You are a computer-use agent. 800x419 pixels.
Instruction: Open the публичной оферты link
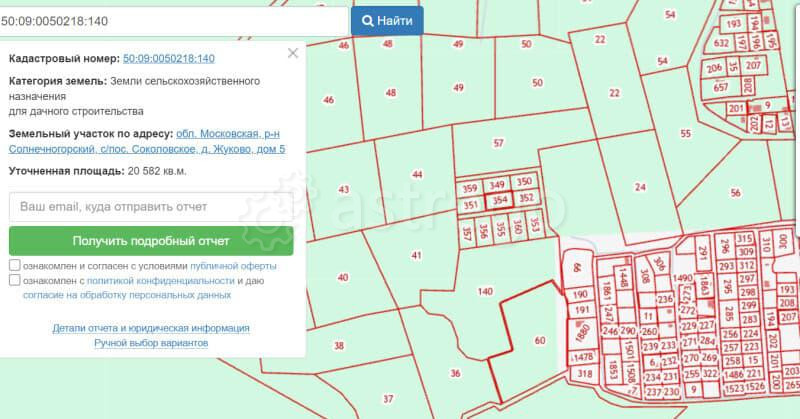(x=233, y=266)
